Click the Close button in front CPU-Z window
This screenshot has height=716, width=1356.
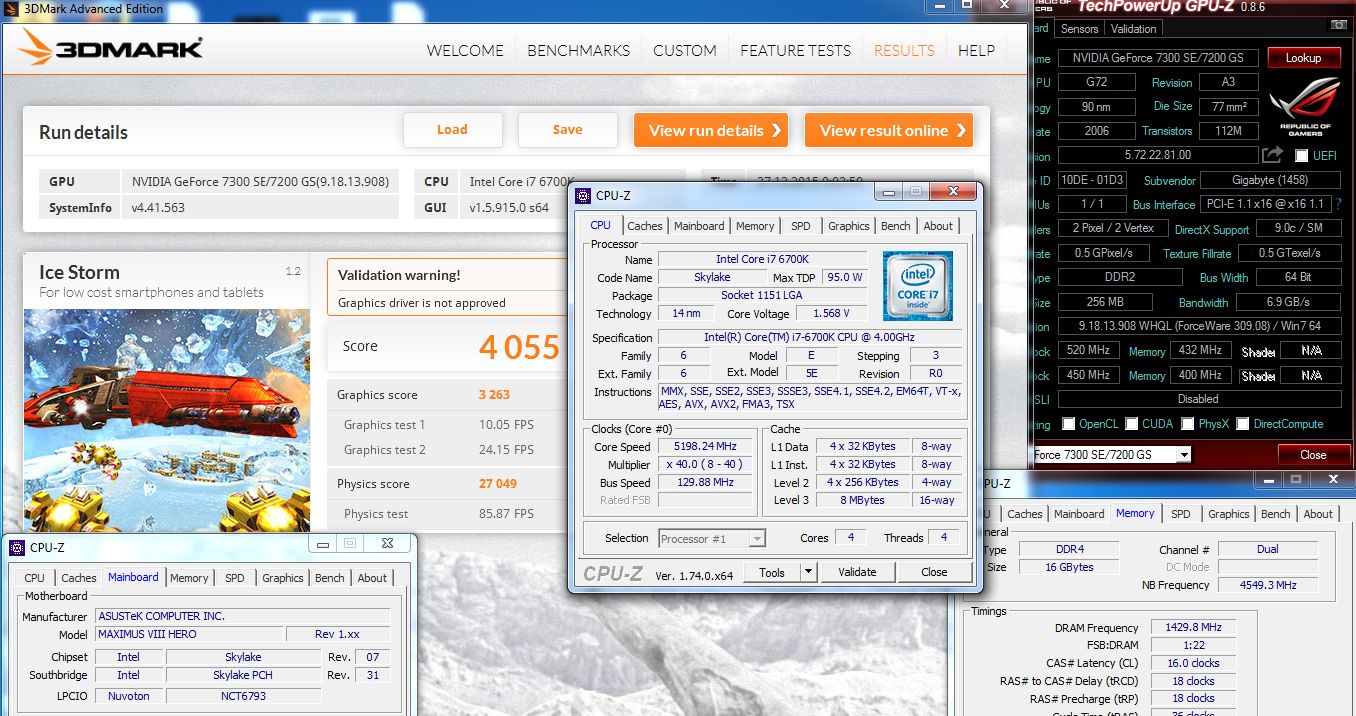934,572
